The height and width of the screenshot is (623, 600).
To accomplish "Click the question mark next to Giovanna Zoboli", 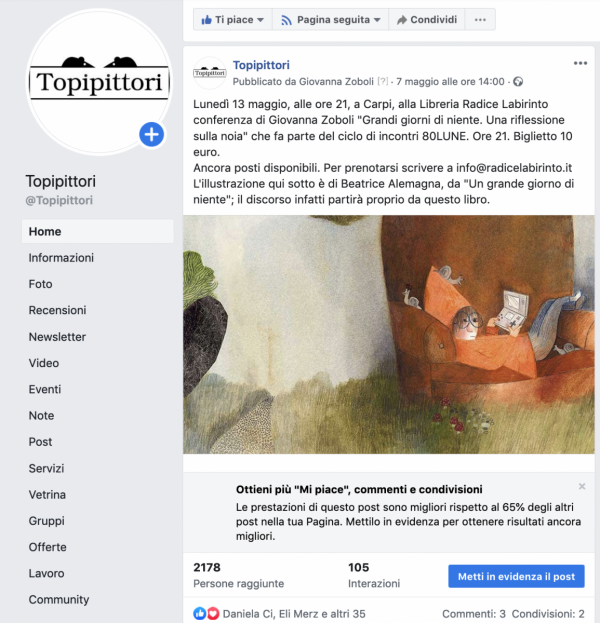I will pos(383,81).
